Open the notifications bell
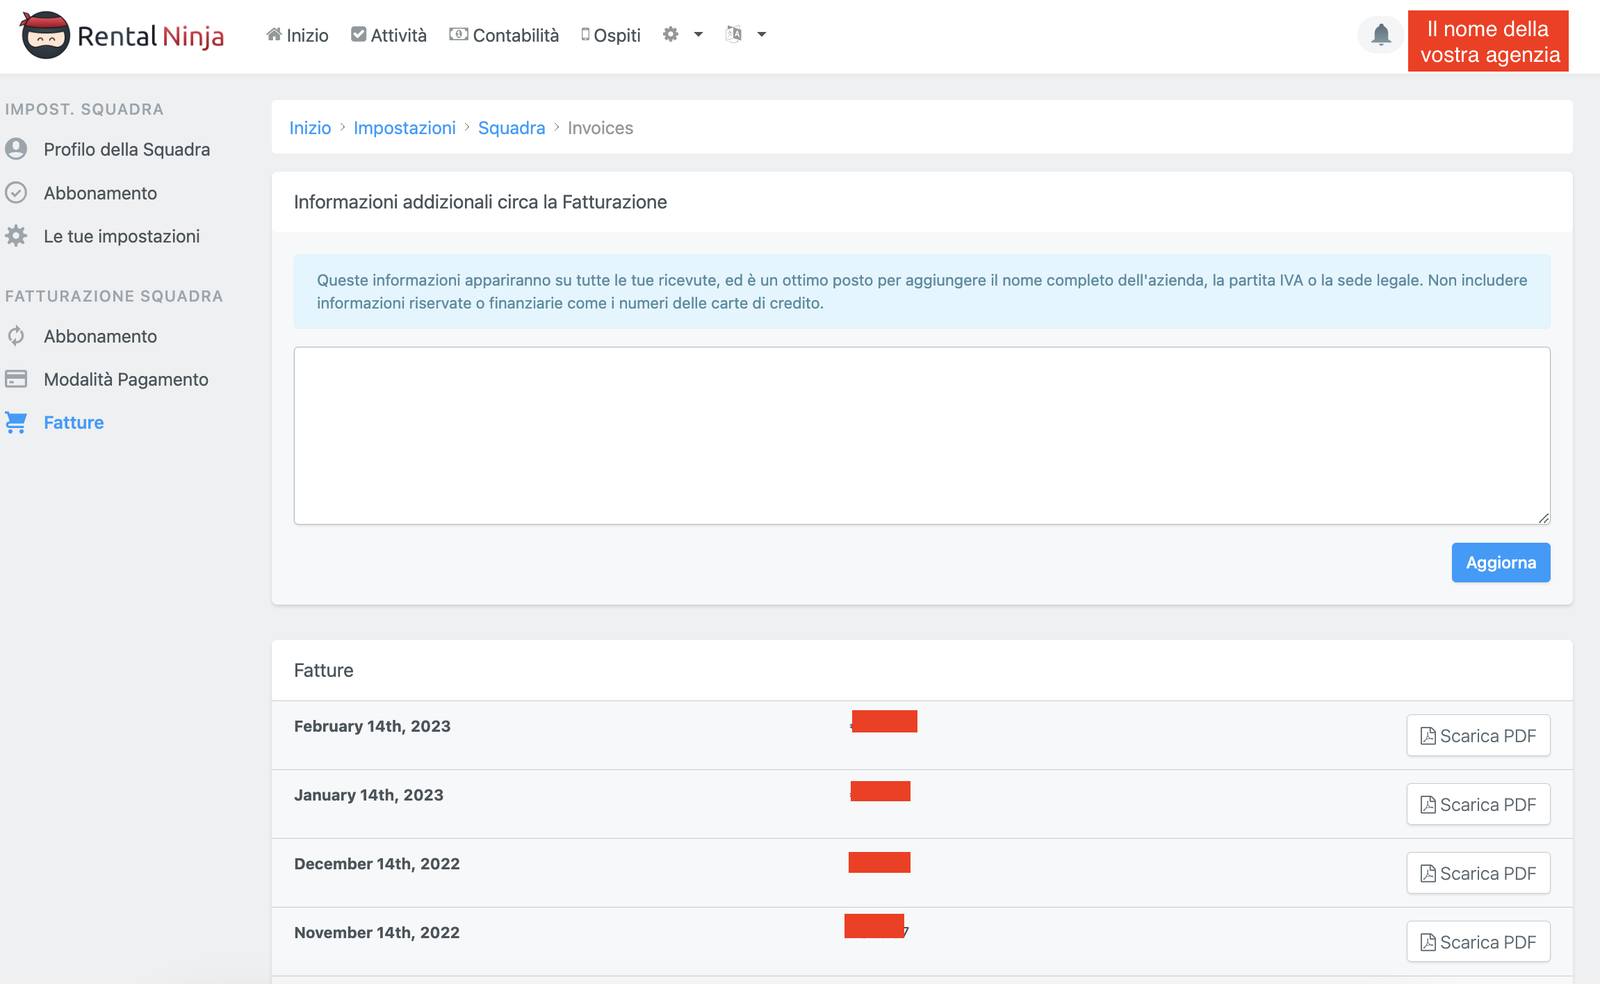The width and height of the screenshot is (1600, 984). pyautogui.click(x=1380, y=35)
